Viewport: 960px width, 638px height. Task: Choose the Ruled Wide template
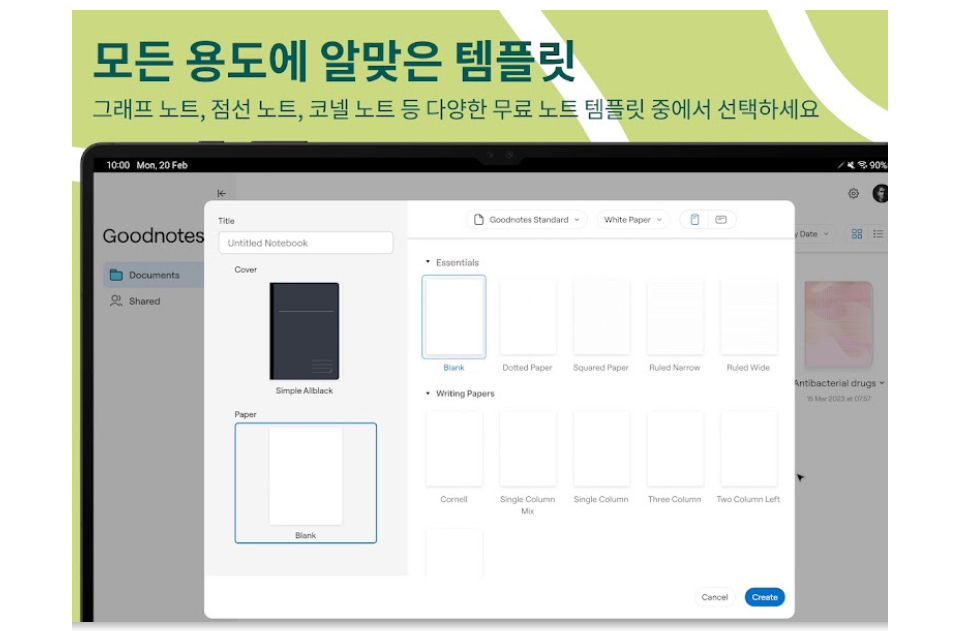(x=748, y=317)
